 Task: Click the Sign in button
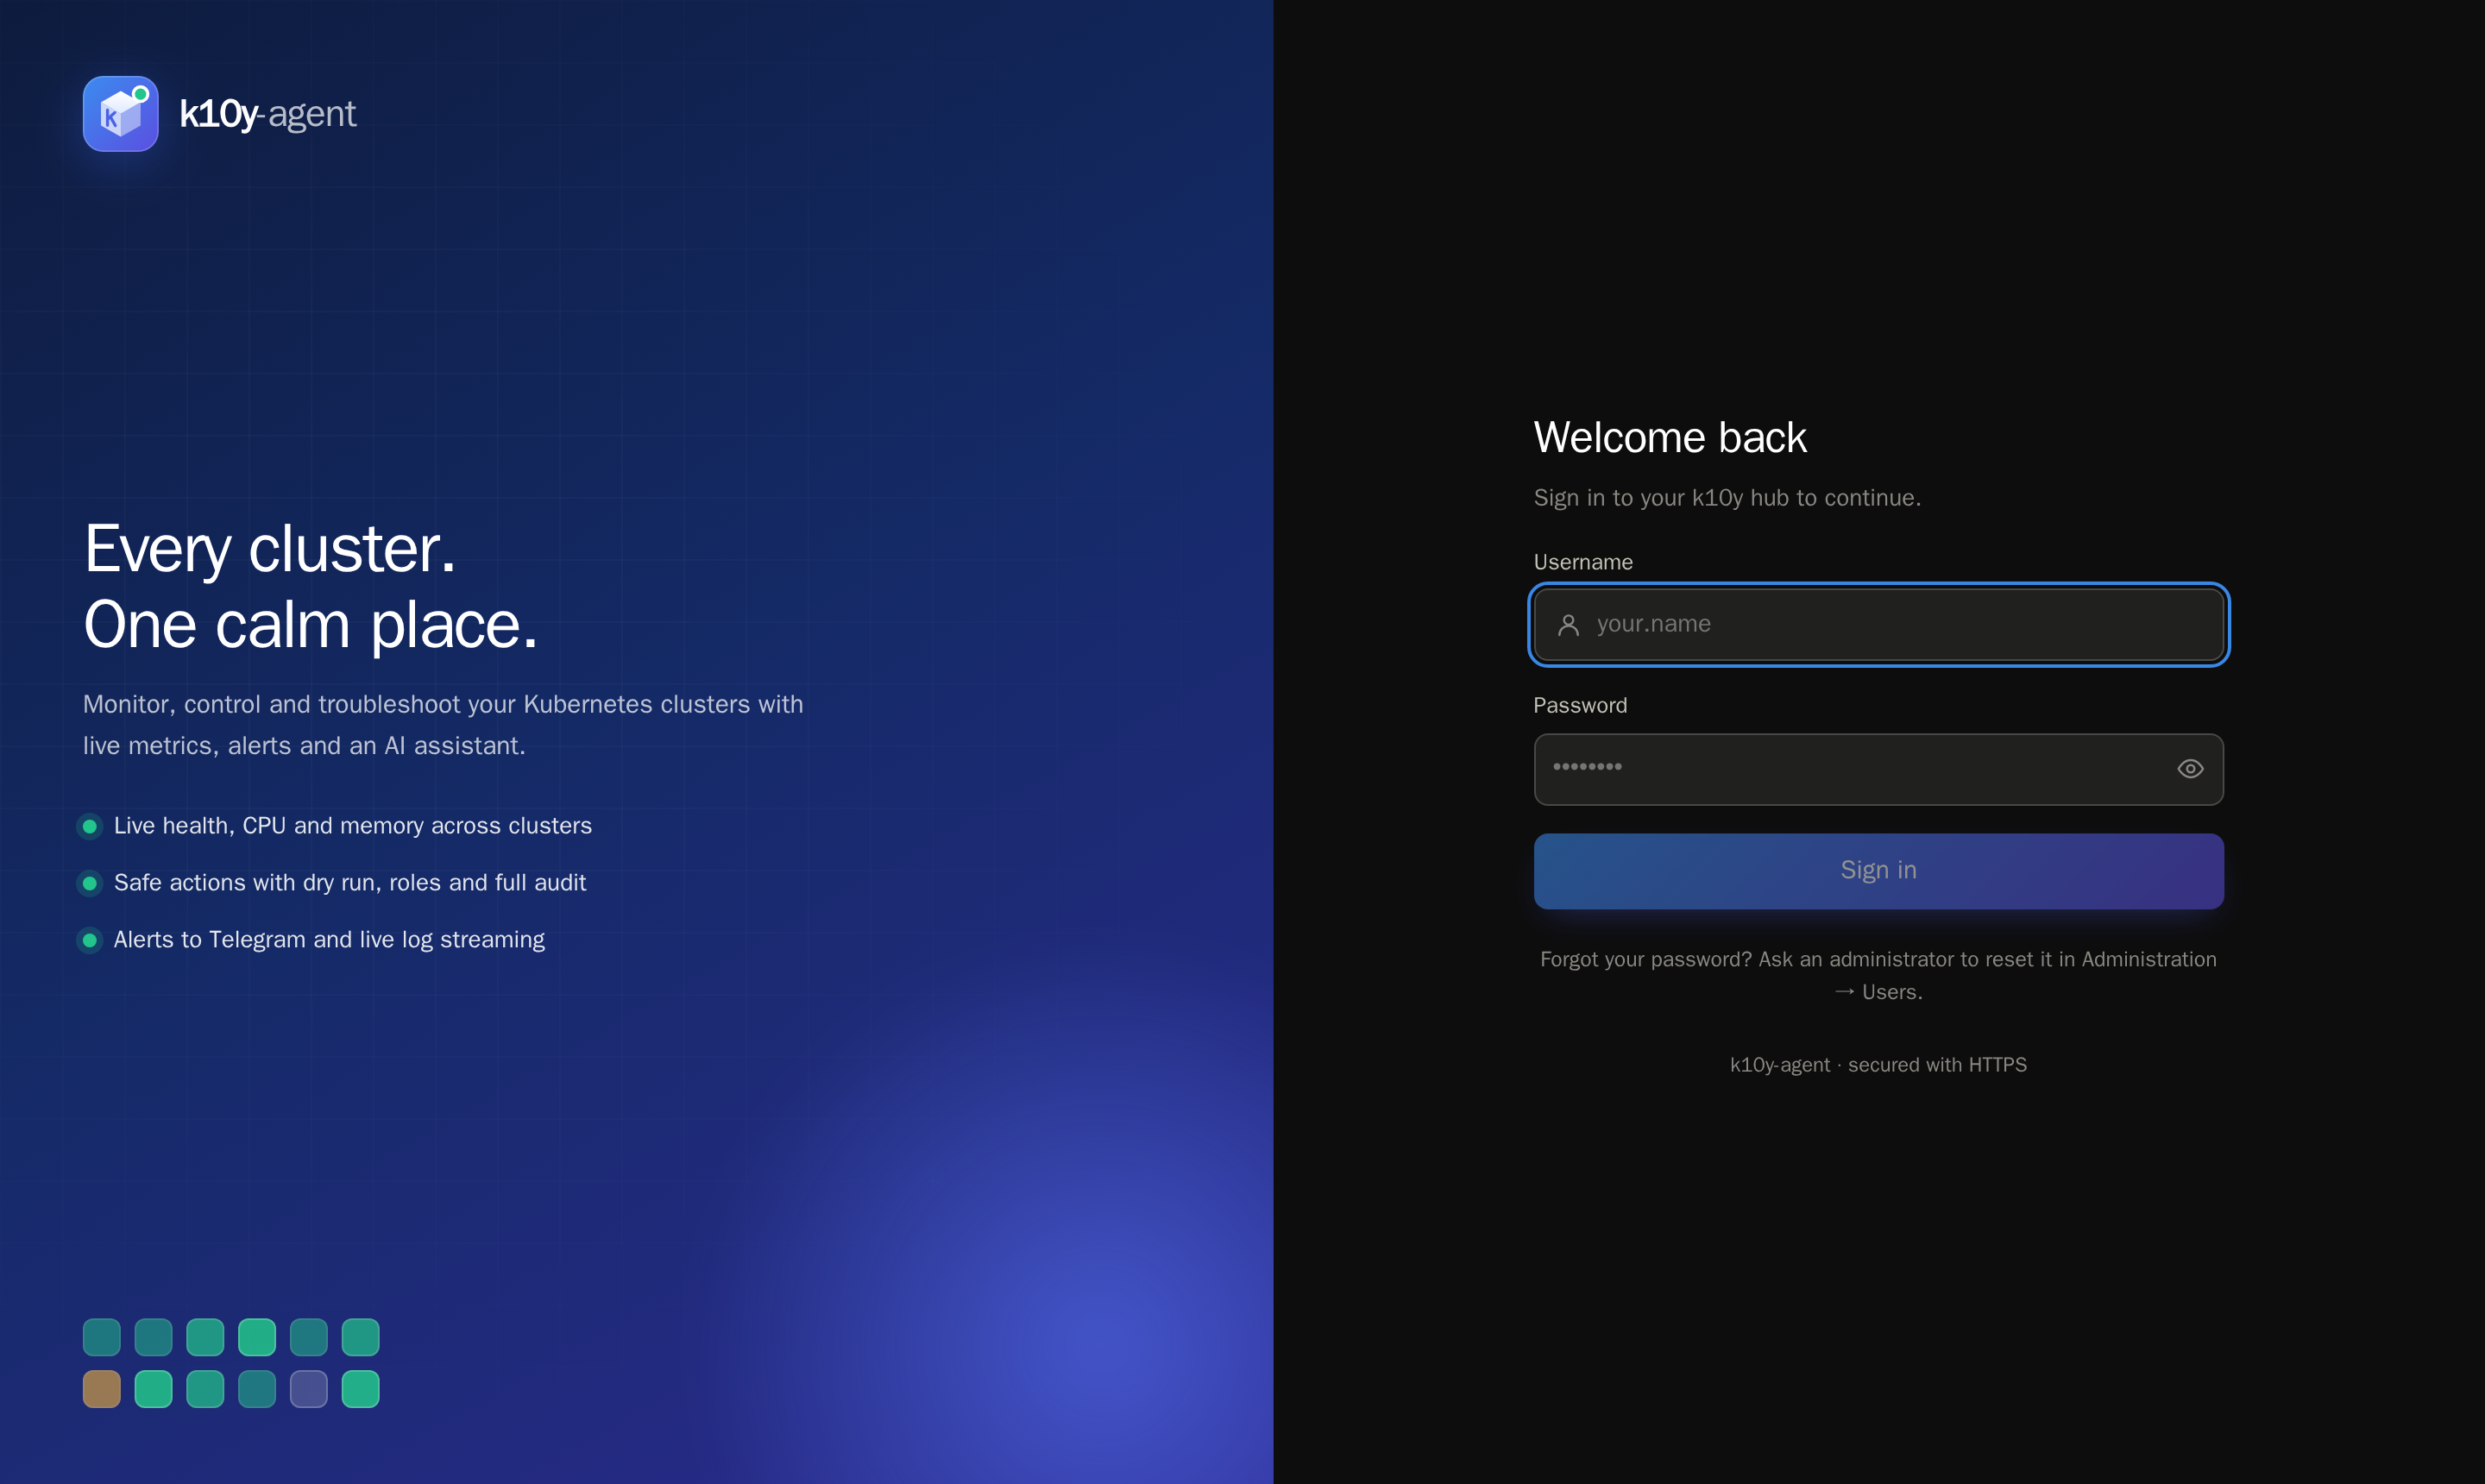point(1878,871)
